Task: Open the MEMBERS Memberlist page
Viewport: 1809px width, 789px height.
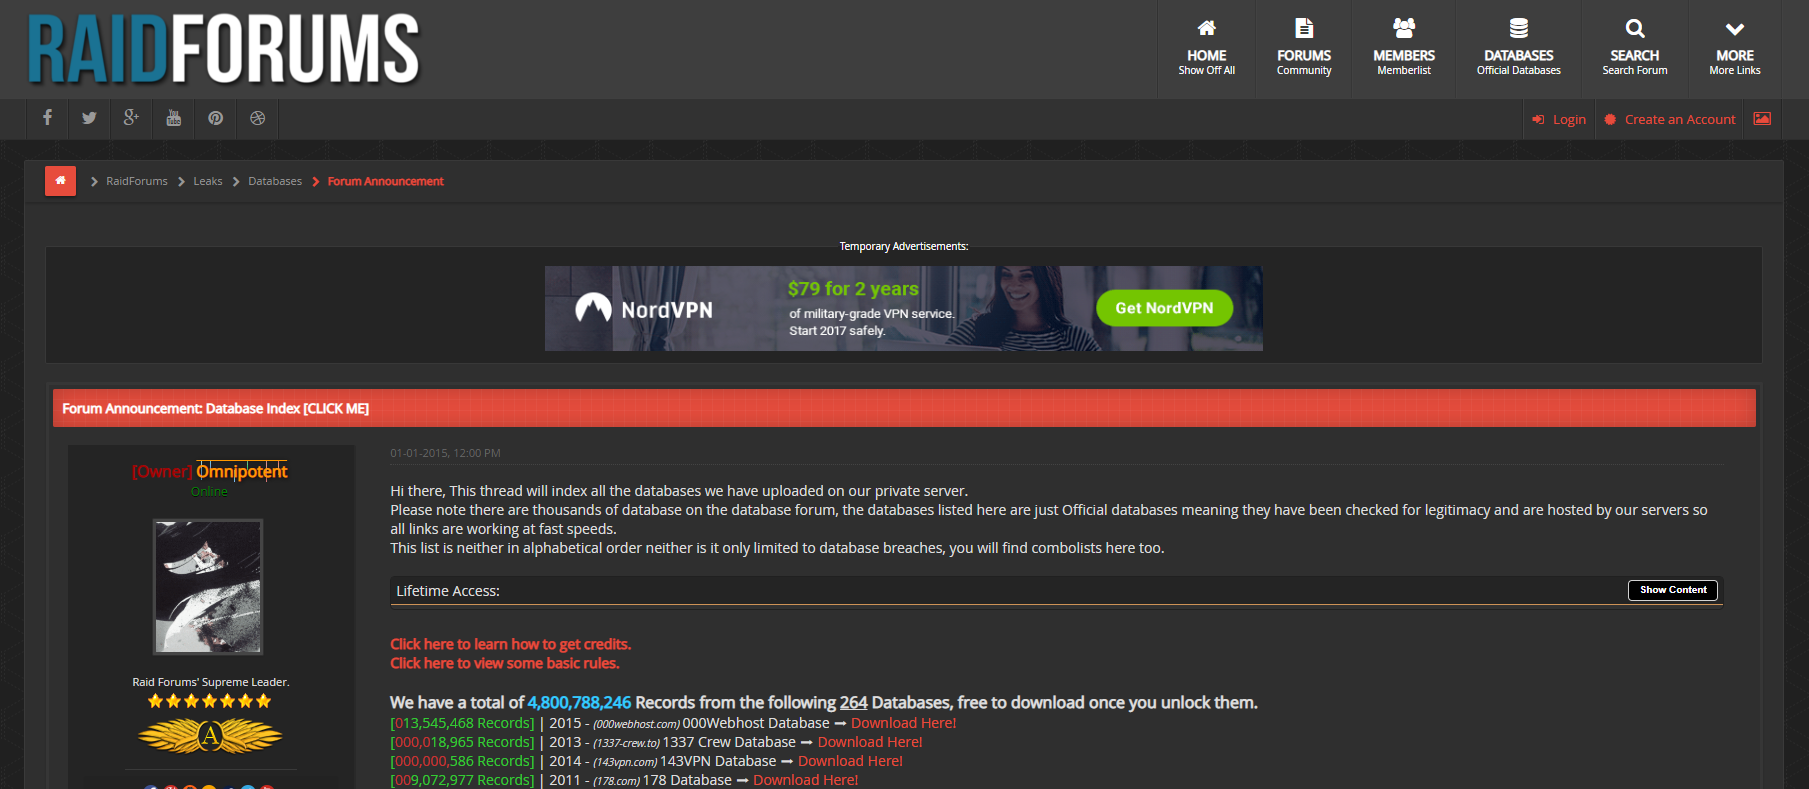Action: pos(1404,48)
